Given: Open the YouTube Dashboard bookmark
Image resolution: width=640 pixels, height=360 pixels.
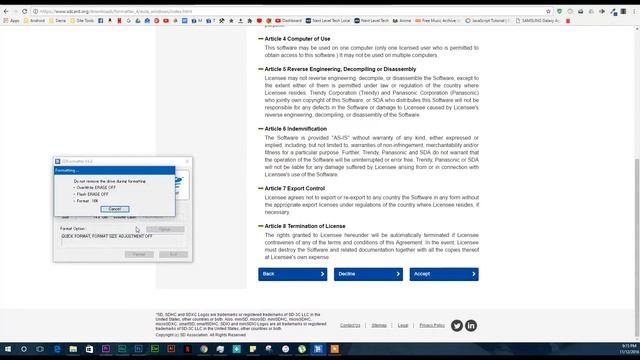Looking at the screenshot, I should pos(289,20).
